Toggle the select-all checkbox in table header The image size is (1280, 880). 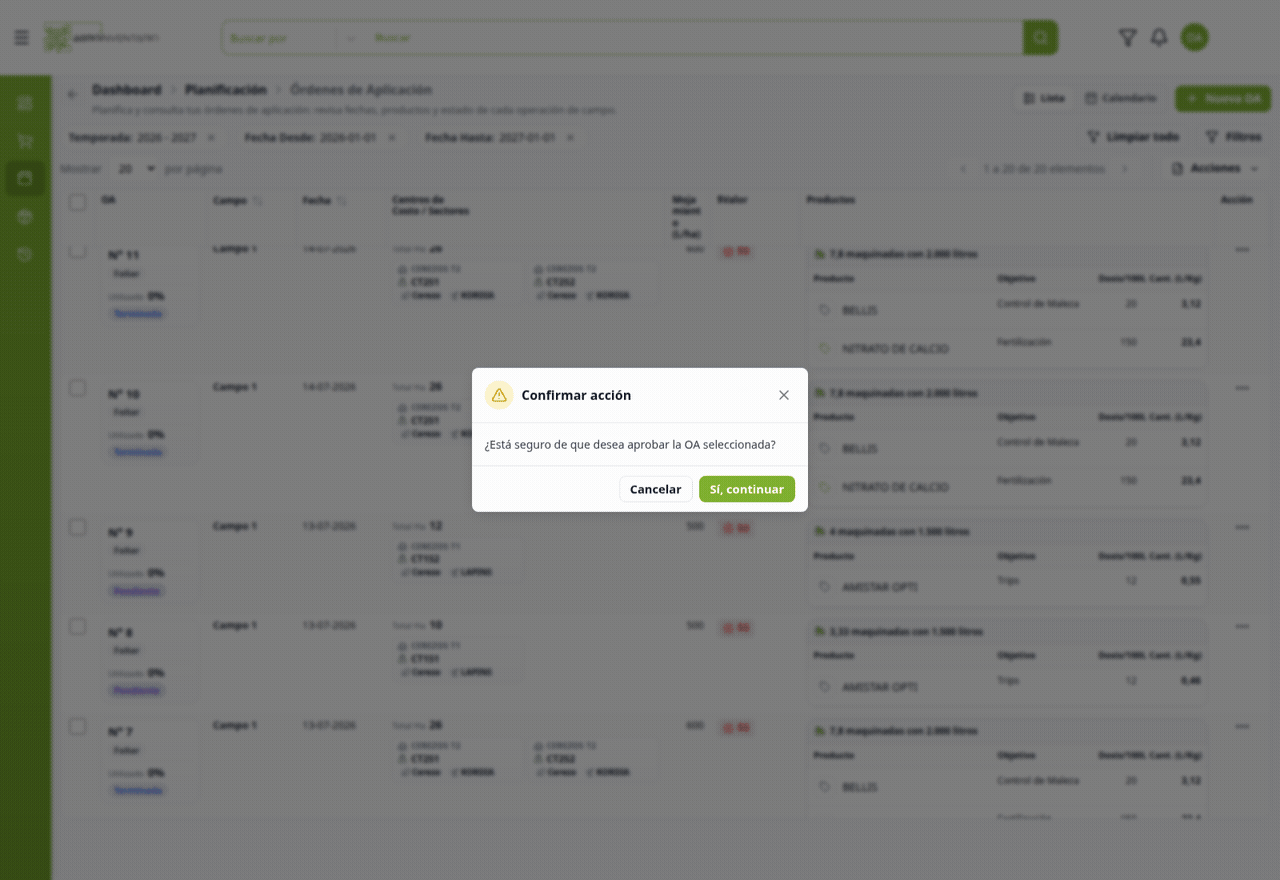[77, 202]
